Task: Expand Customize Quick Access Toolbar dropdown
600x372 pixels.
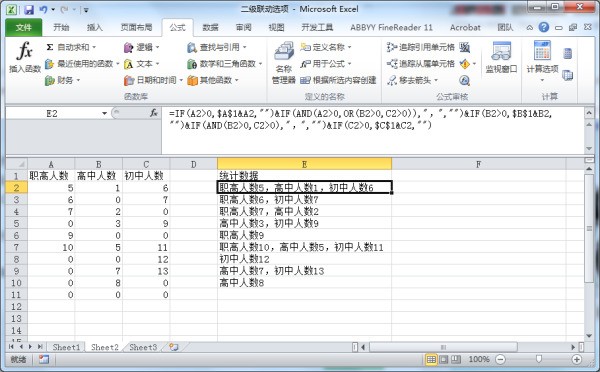Action: pos(86,10)
